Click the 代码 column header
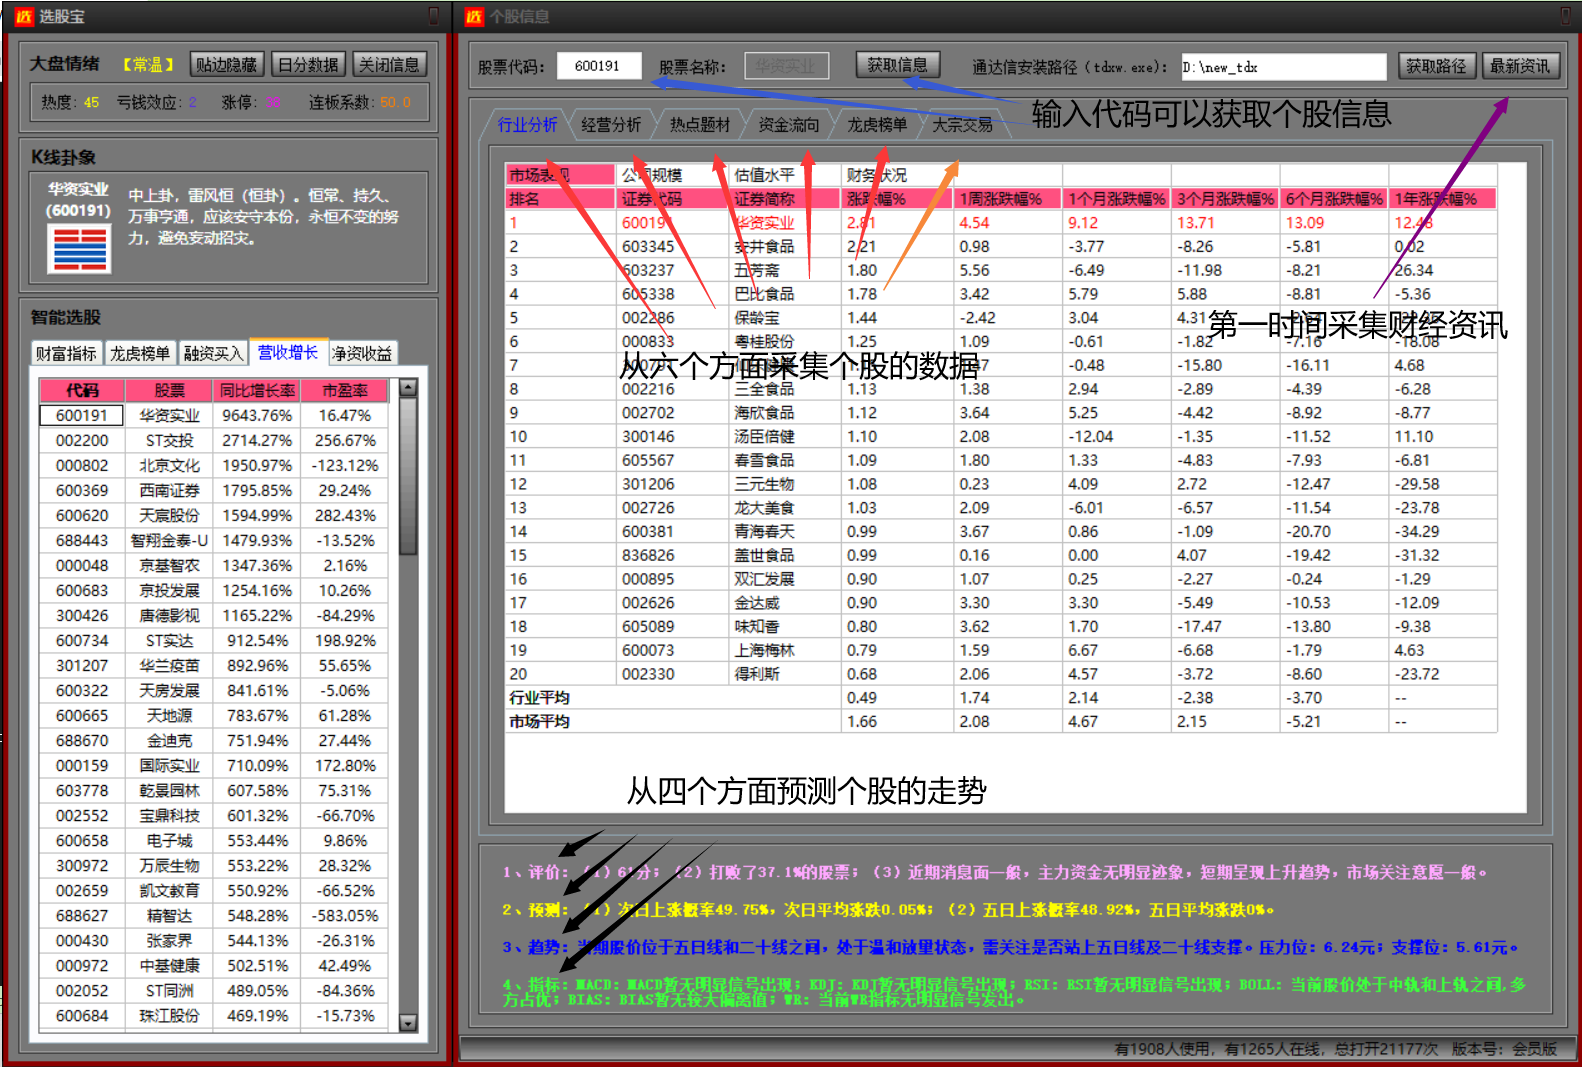This screenshot has height=1067, width=1582. (82, 390)
